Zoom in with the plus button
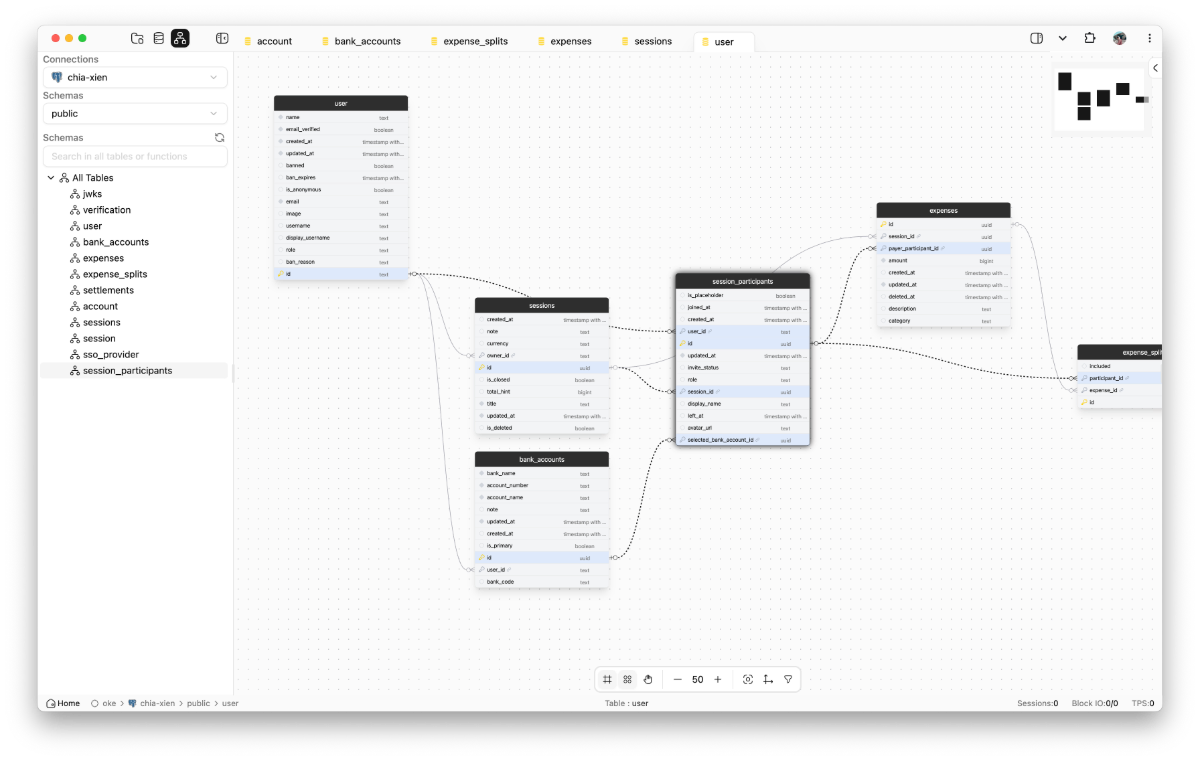Screen dimensions: 1200x761 [718, 679]
